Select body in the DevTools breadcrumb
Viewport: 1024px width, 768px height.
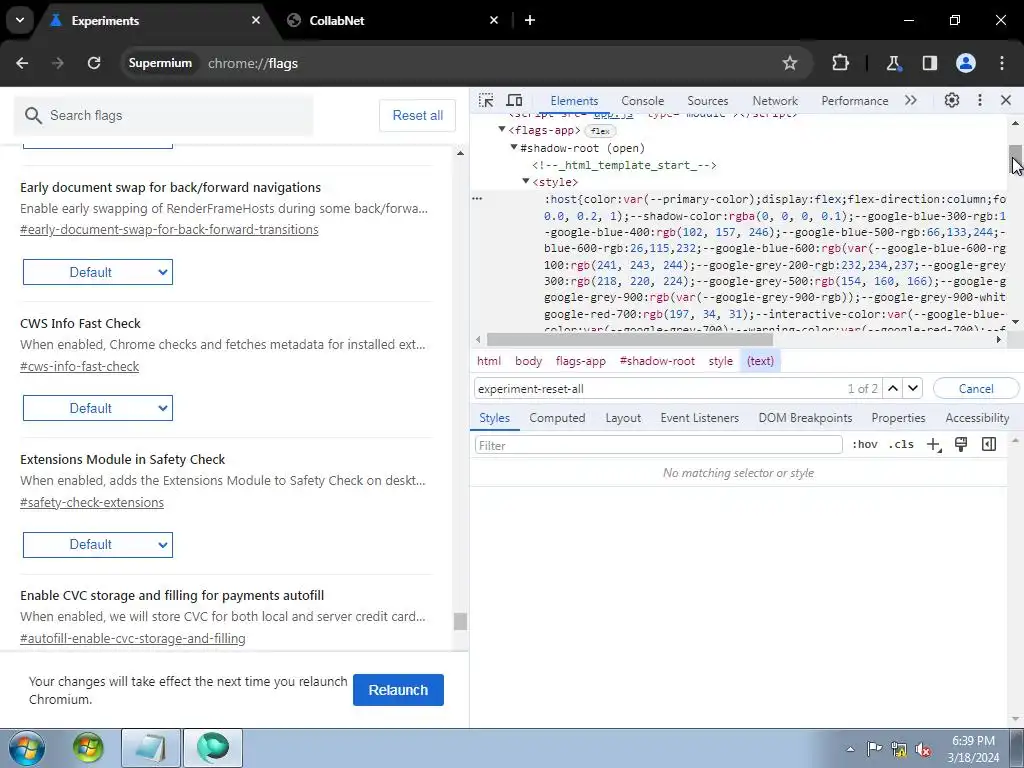(528, 361)
